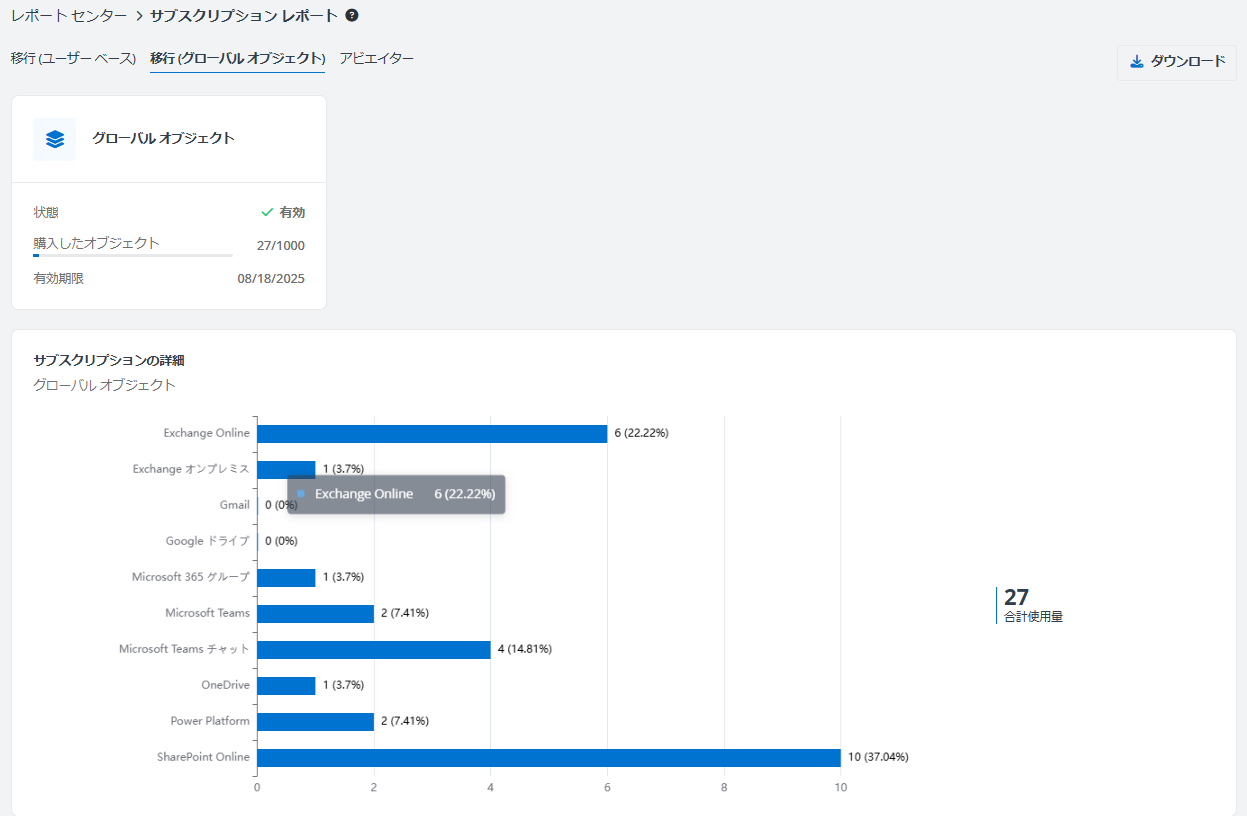Click the Exchange Online bar in chart
The image size is (1247, 816).
(x=432, y=433)
